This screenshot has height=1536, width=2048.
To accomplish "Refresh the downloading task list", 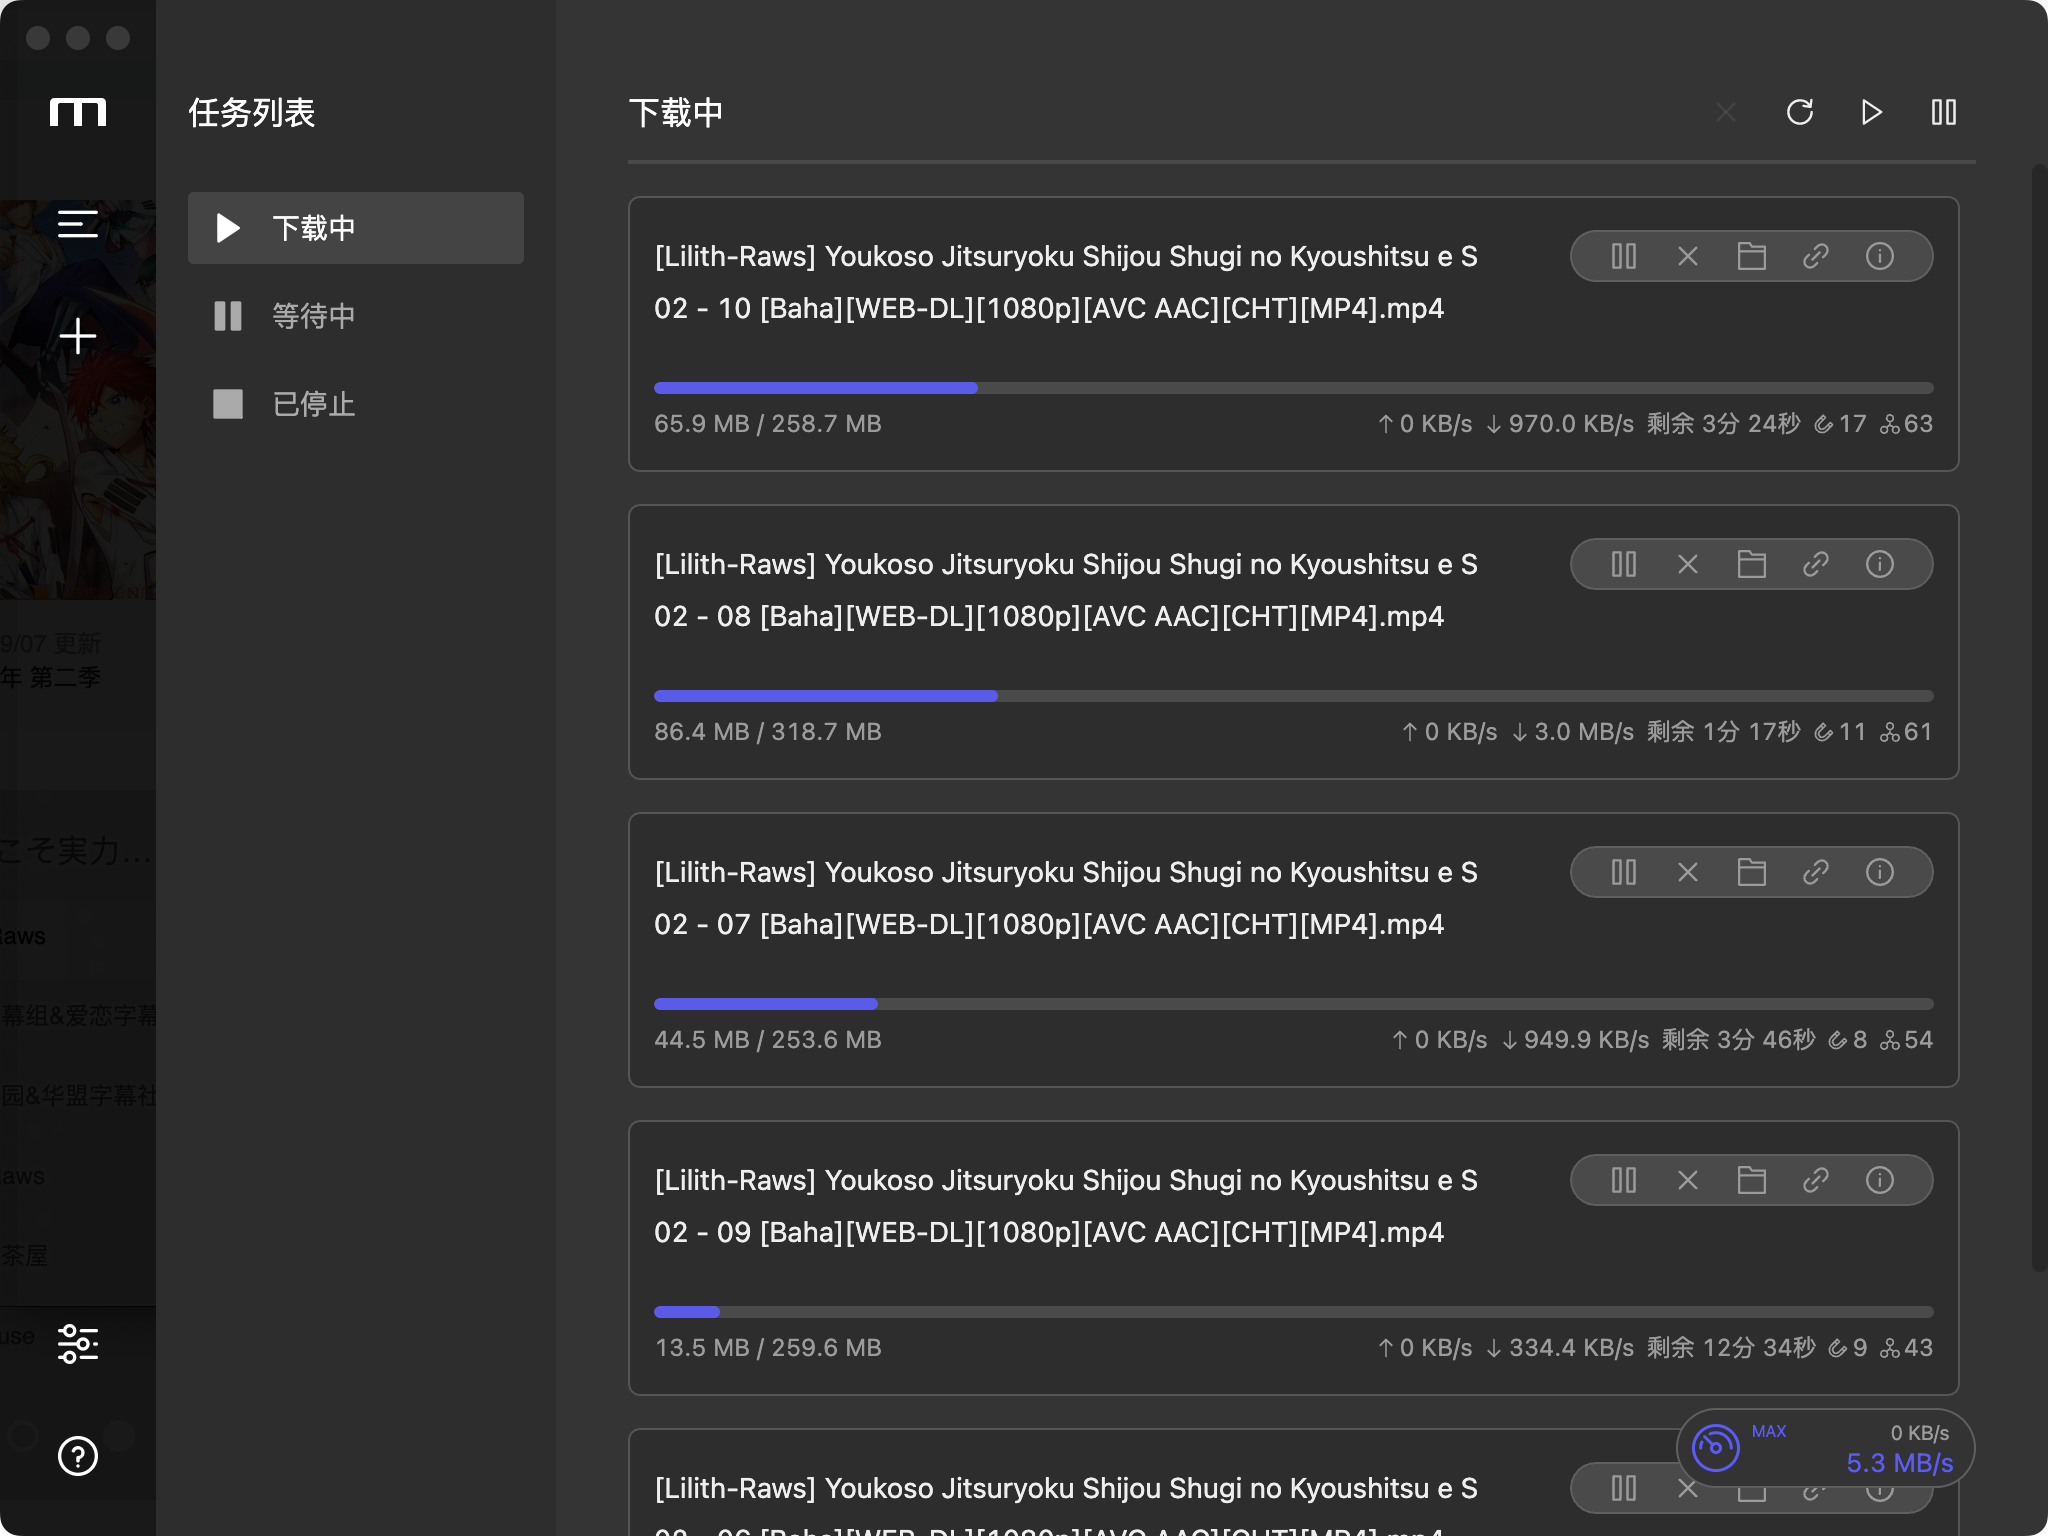I will [x=1800, y=112].
